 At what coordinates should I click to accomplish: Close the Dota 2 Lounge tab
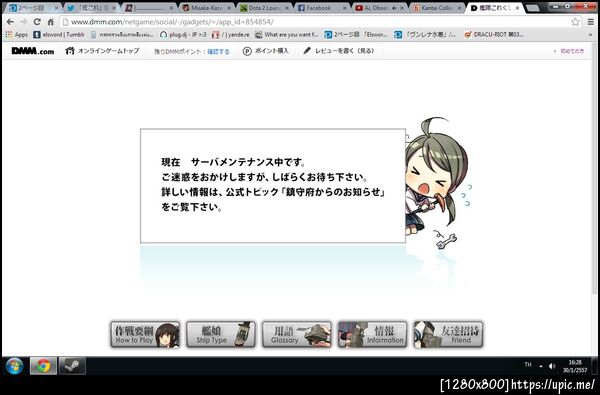(x=286, y=8)
